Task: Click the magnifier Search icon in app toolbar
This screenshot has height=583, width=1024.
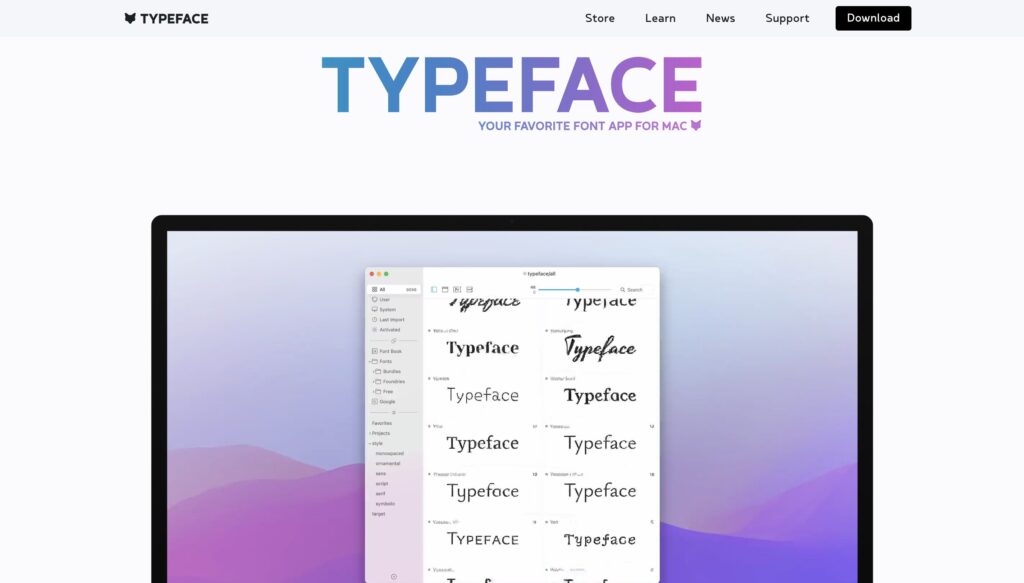Action: point(622,289)
